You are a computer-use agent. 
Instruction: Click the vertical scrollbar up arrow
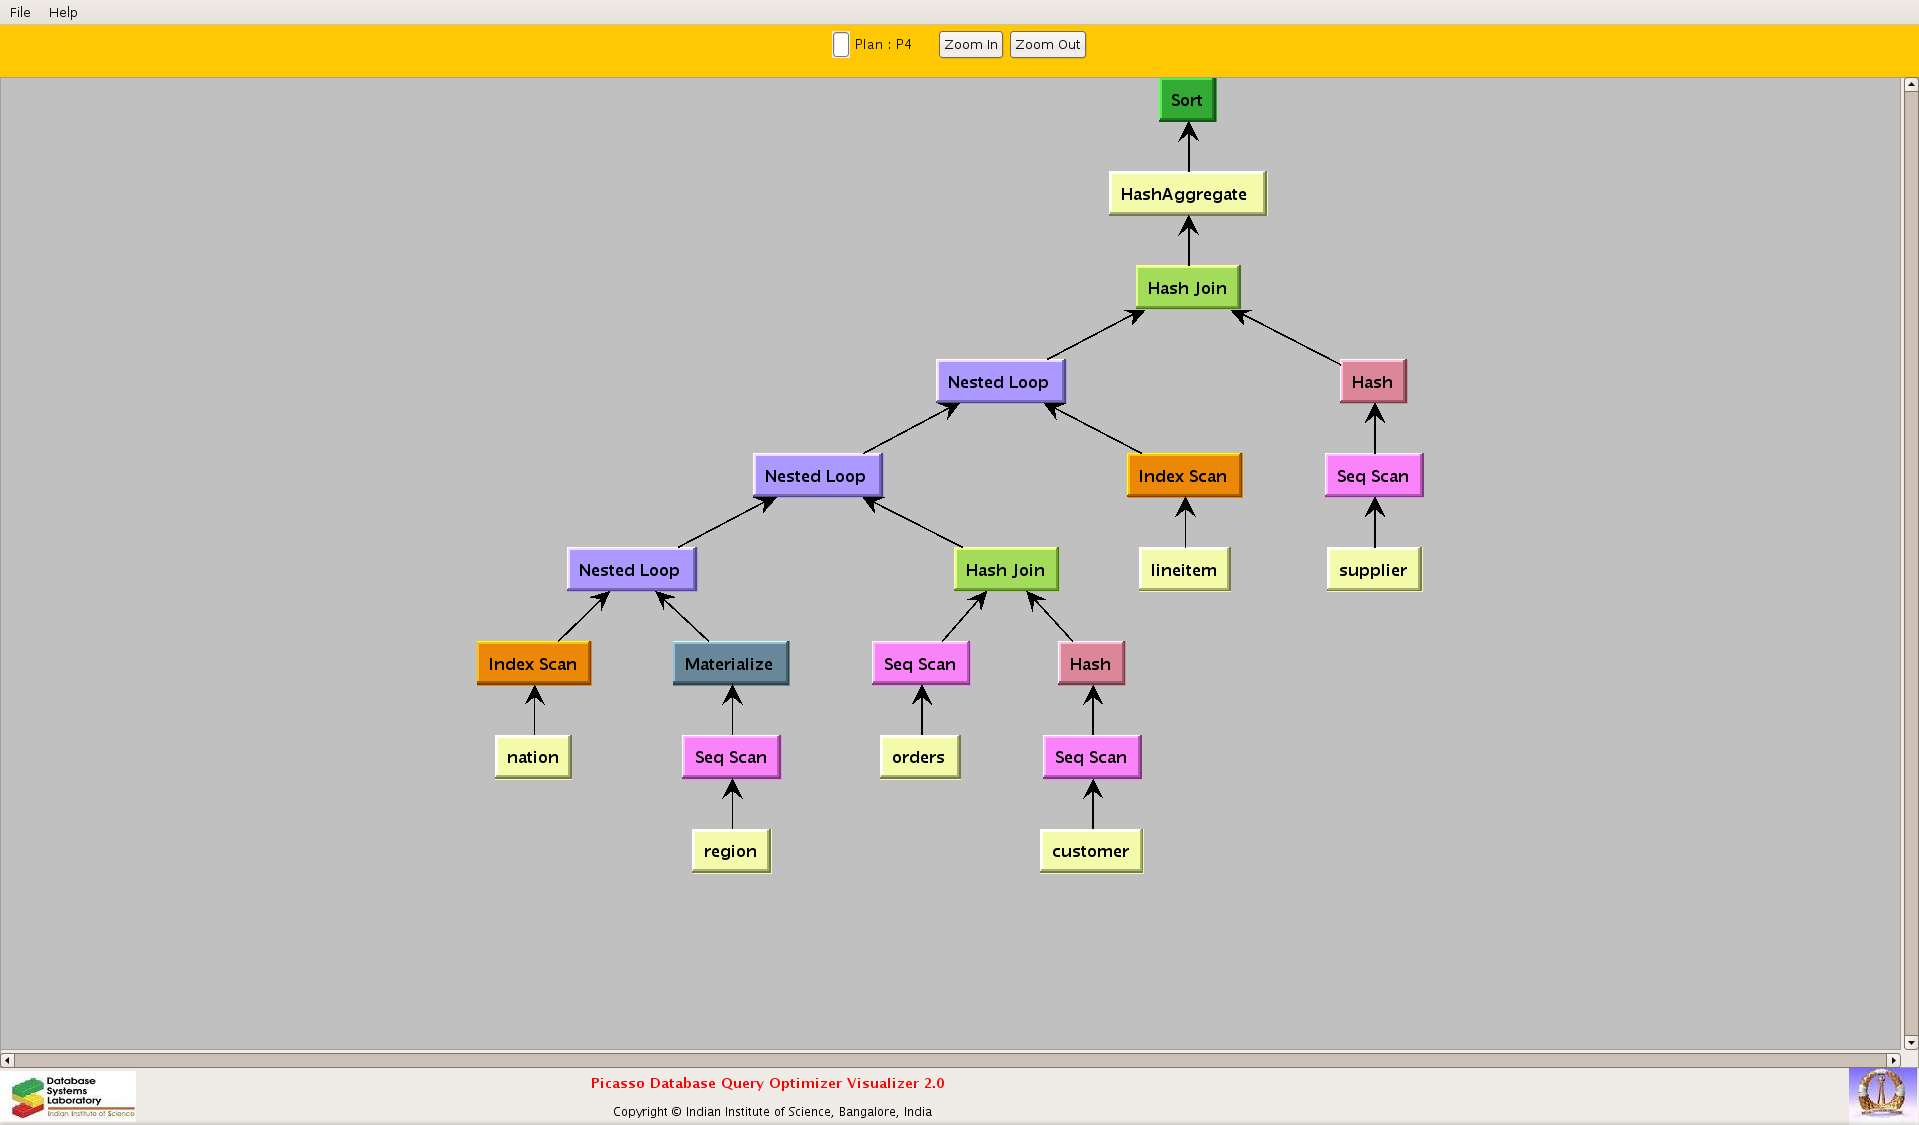pyautogui.click(x=1910, y=85)
